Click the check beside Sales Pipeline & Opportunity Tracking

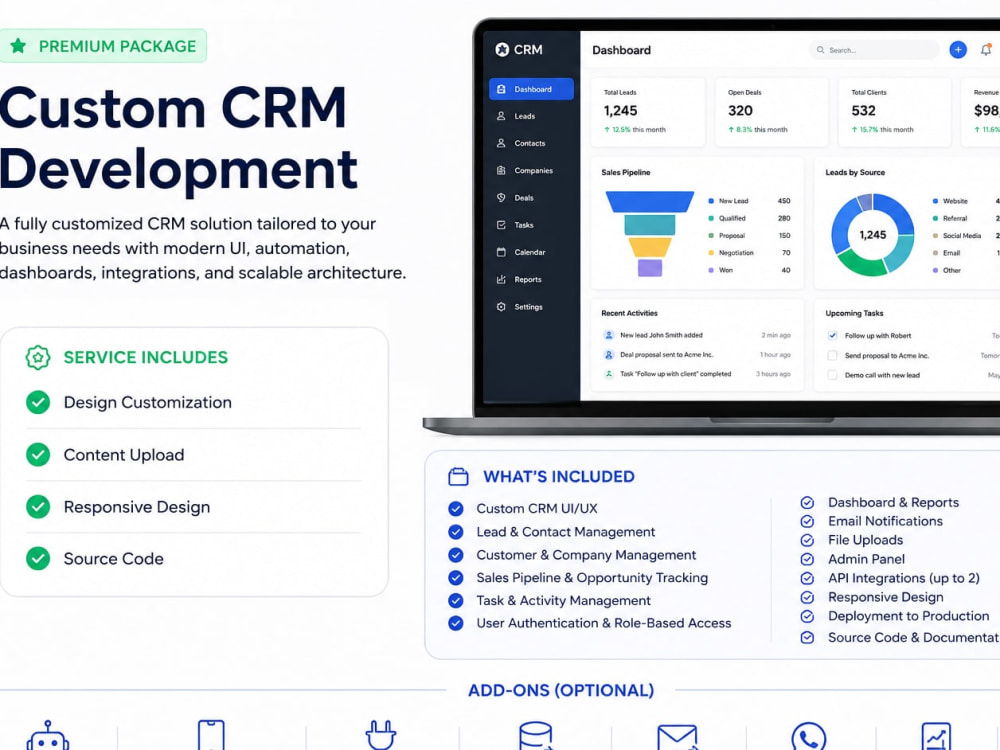point(455,578)
